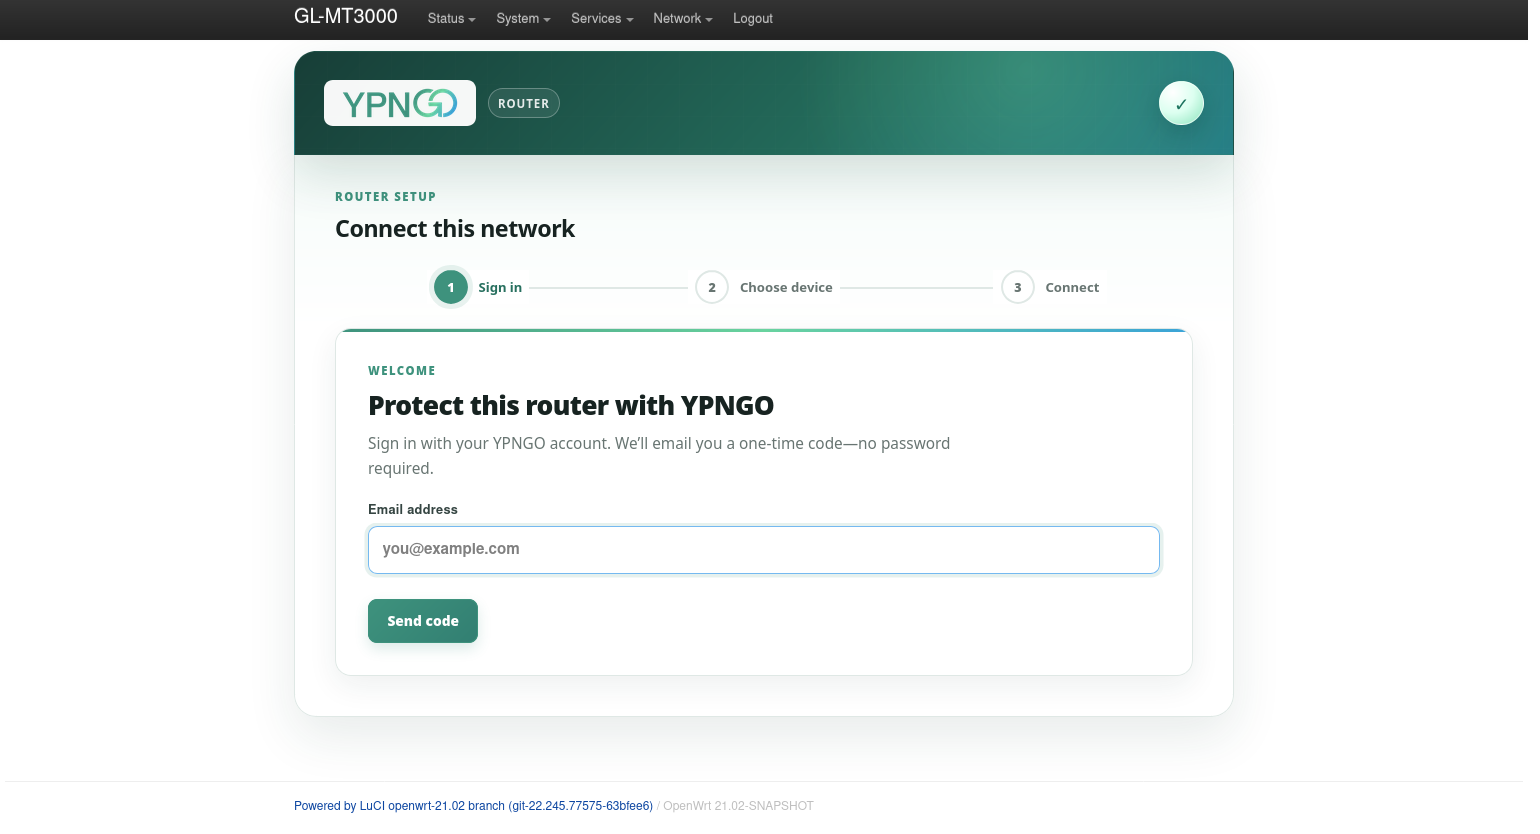
Task: Select step 1 Sign in circle
Action: (451, 287)
